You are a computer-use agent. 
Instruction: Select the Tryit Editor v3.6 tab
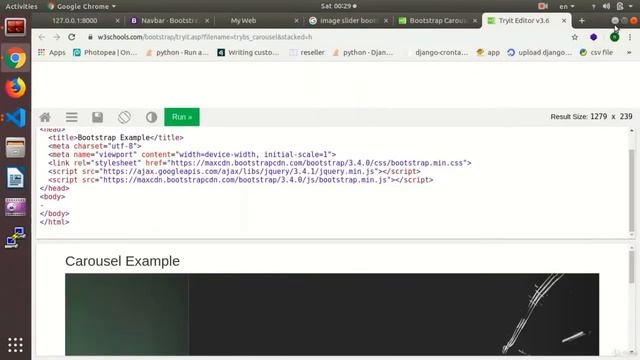coord(524,20)
